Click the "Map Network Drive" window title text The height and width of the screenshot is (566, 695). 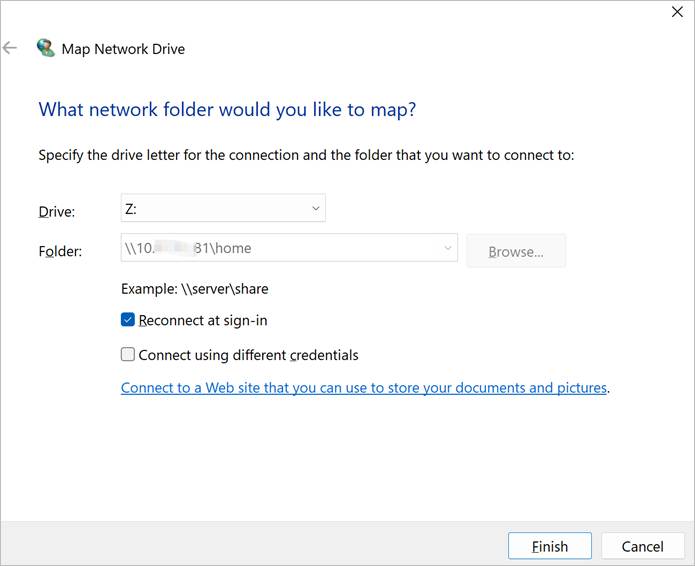coord(123,48)
